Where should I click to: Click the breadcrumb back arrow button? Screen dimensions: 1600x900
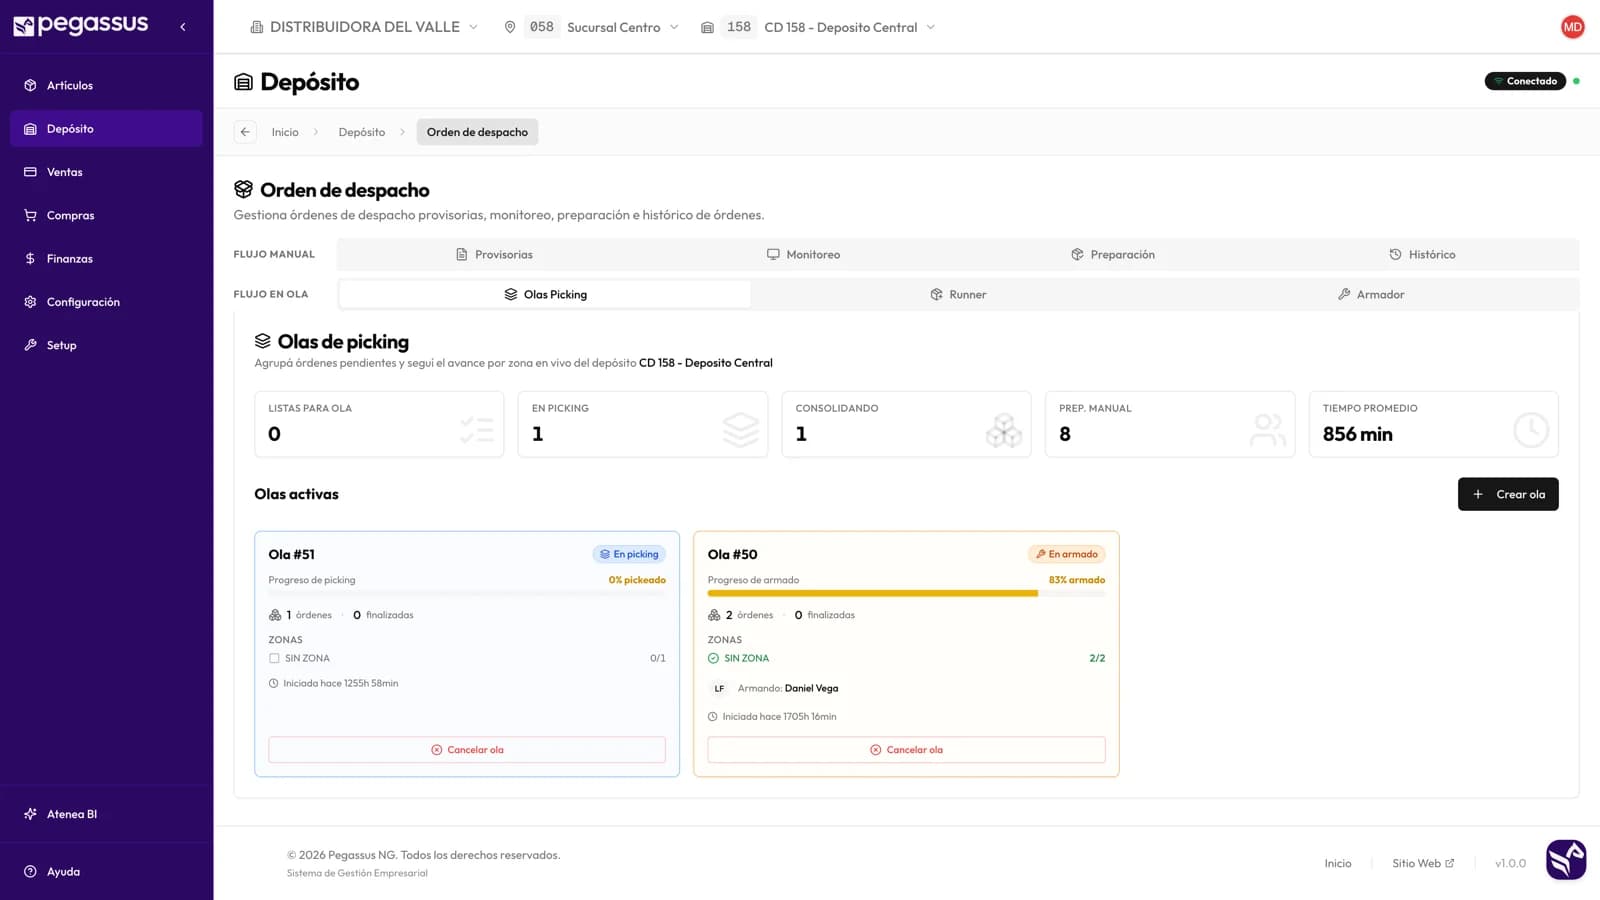point(245,132)
